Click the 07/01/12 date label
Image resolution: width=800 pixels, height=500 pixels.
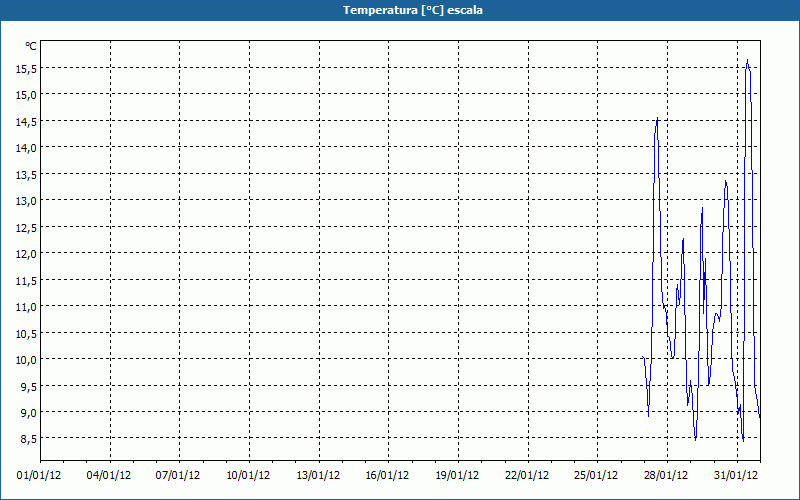click(178, 476)
